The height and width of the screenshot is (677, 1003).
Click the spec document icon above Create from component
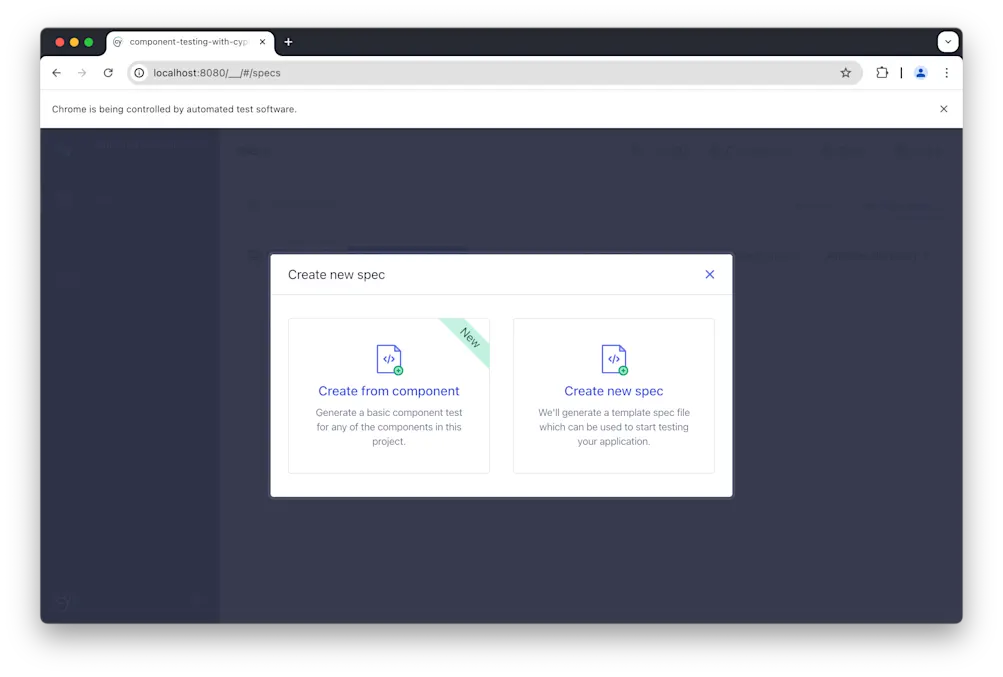tap(388, 358)
